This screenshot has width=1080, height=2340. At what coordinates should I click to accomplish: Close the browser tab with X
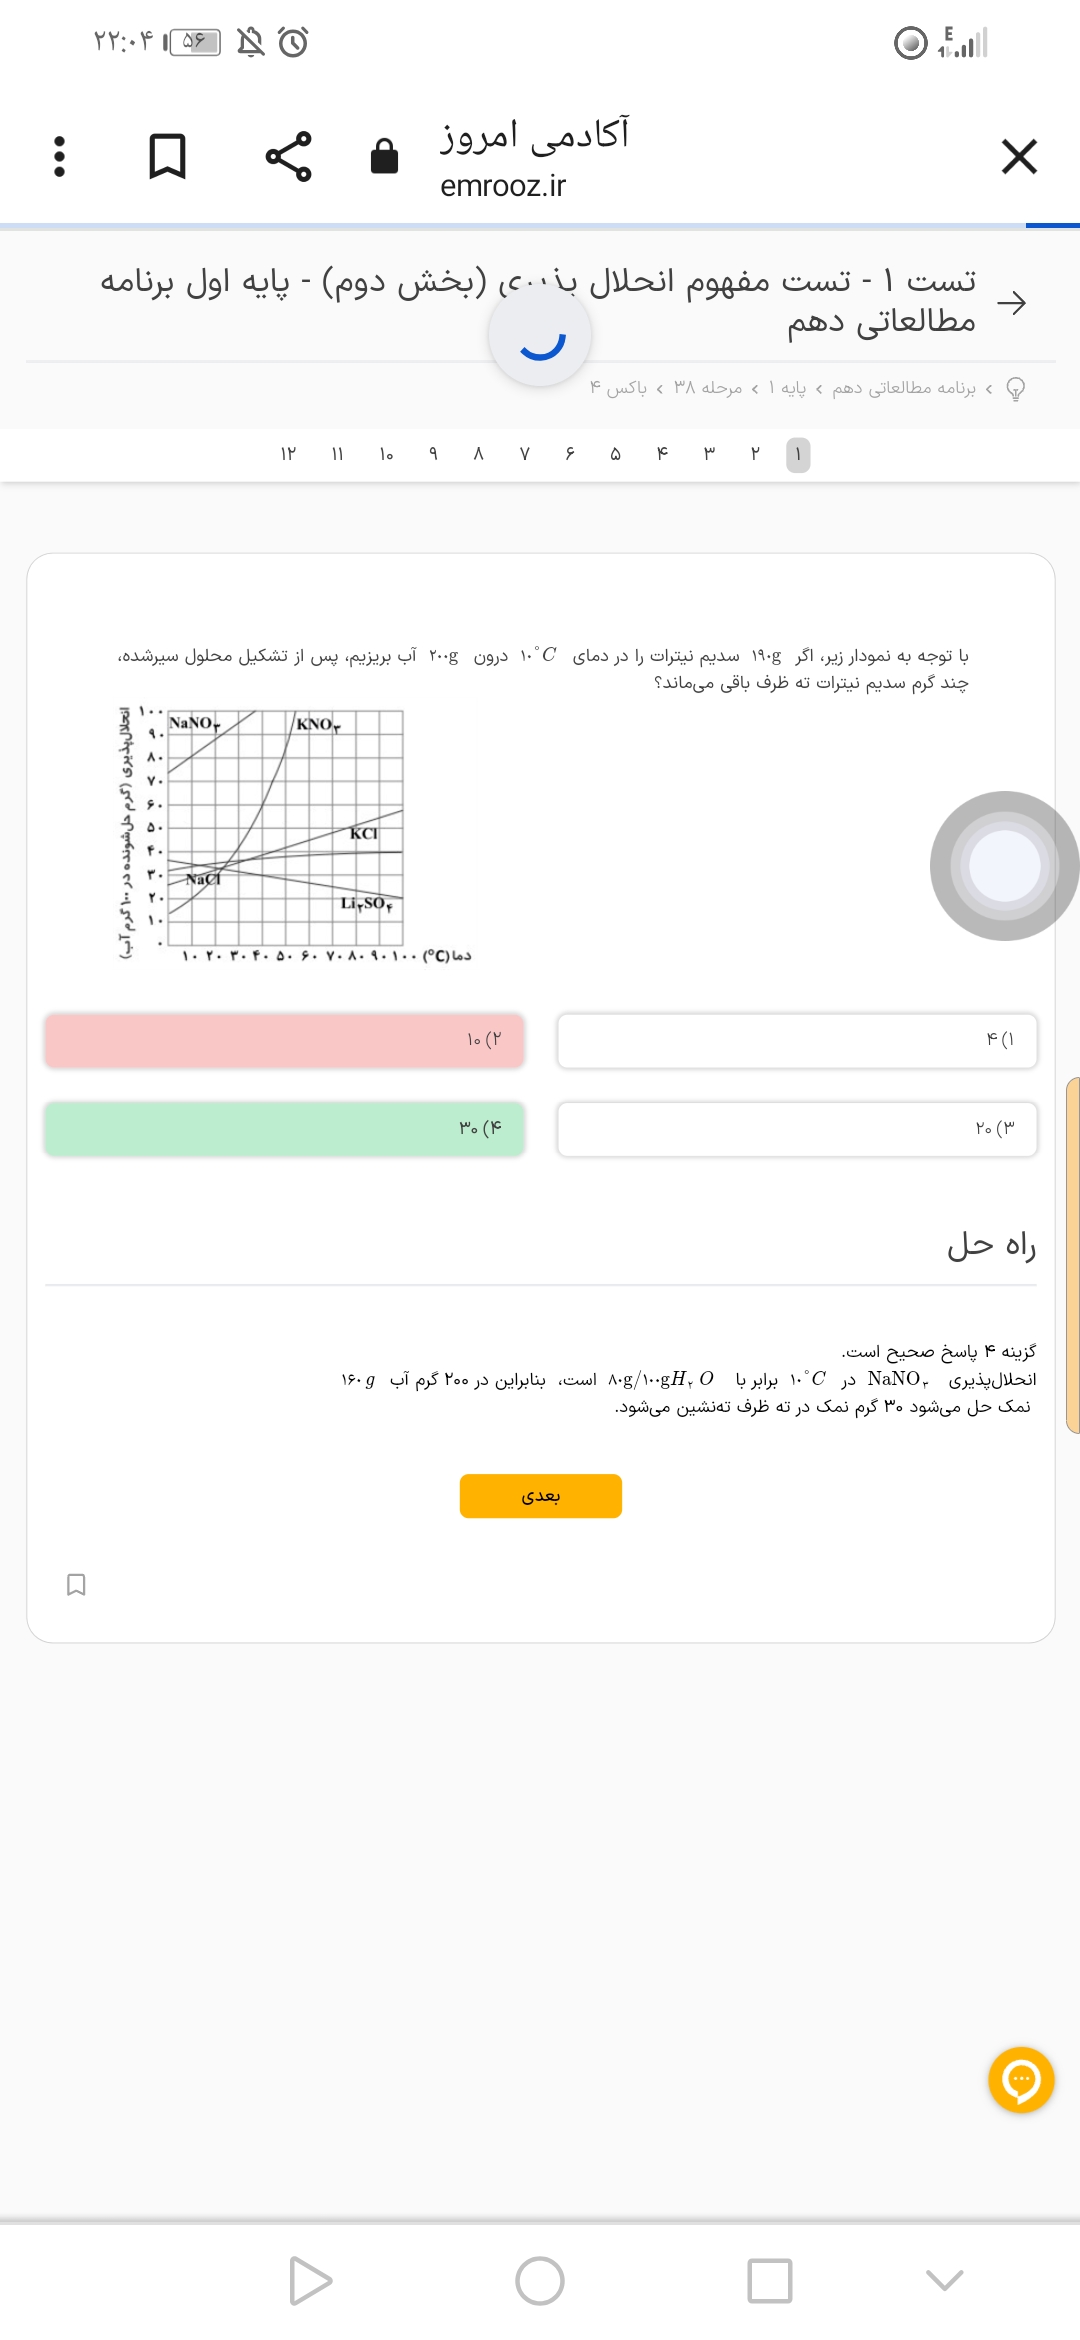(x=1019, y=157)
